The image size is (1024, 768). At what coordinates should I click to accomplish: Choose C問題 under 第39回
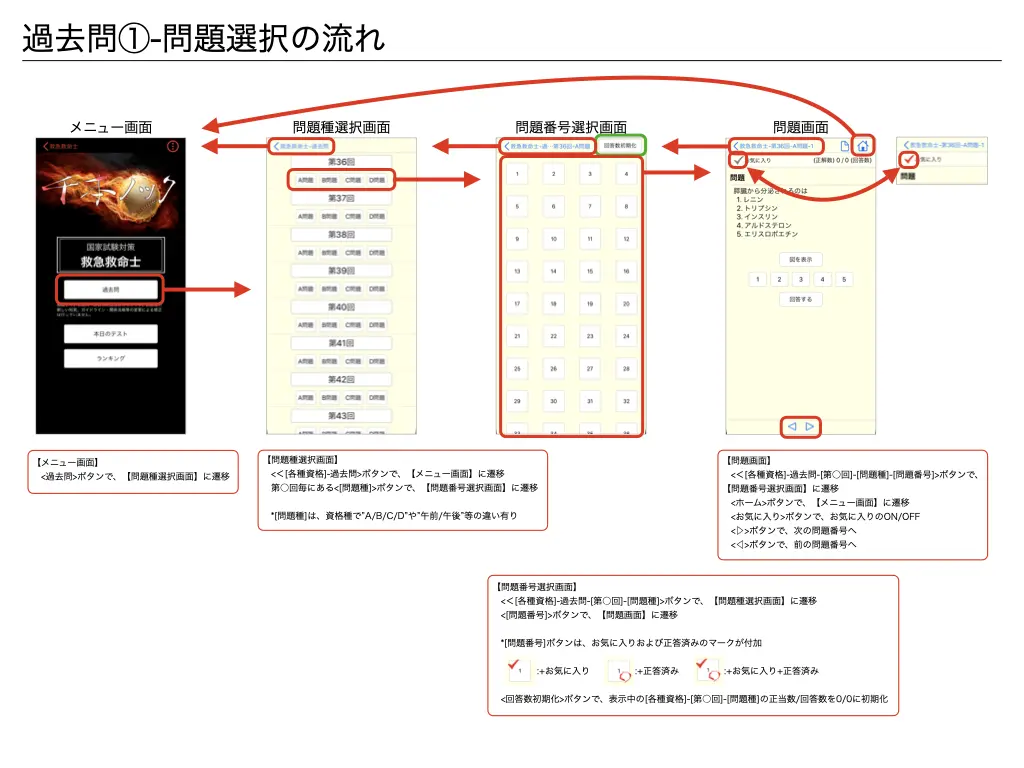[x=353, y=289]
